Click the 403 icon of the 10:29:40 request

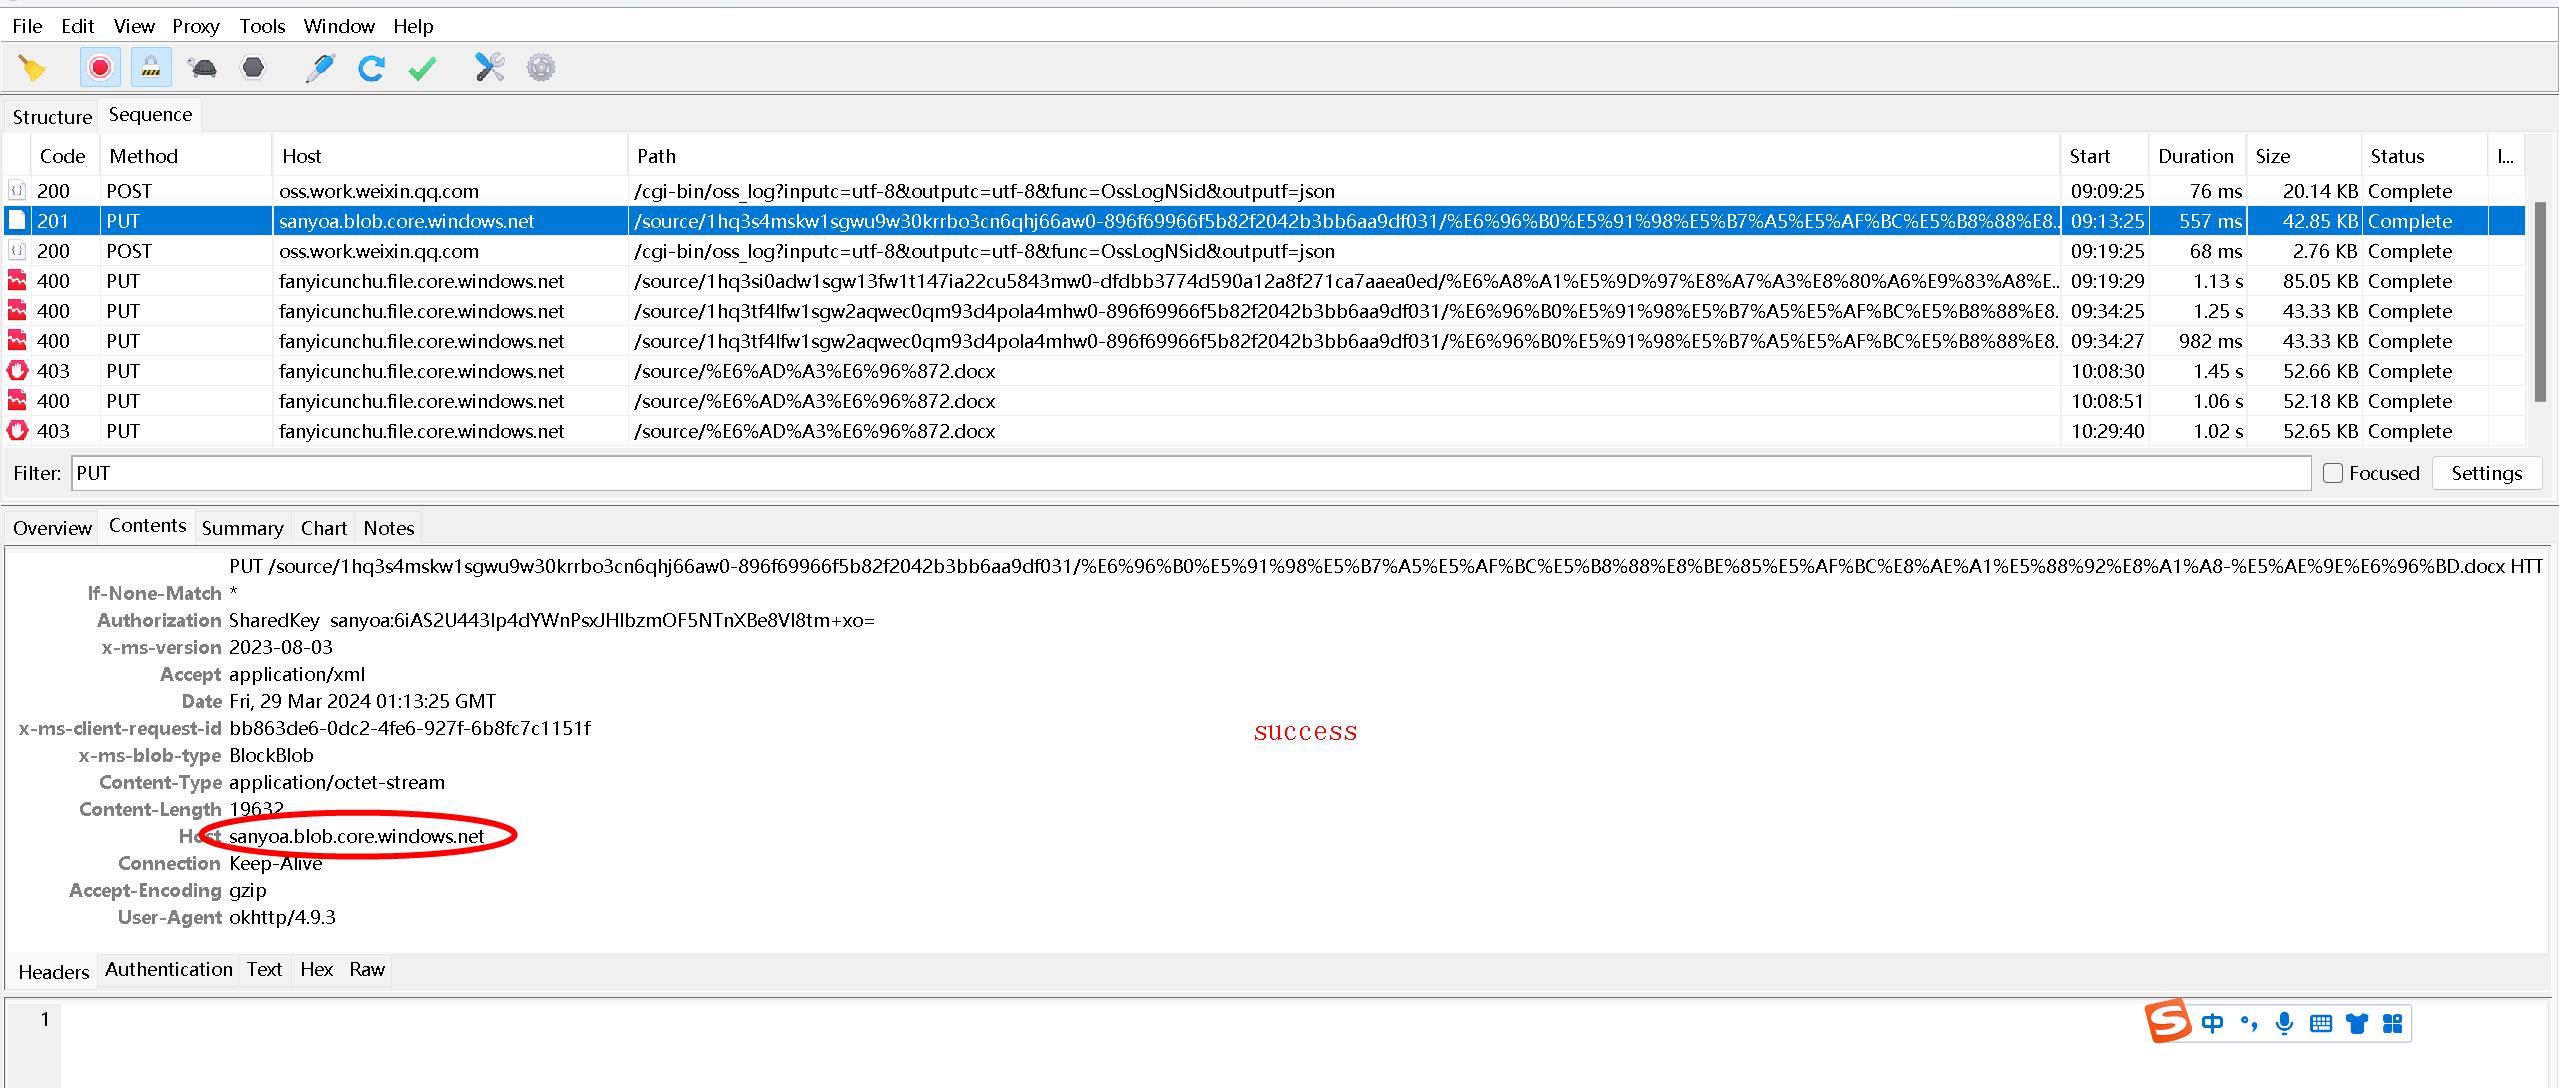coord(17,430)
